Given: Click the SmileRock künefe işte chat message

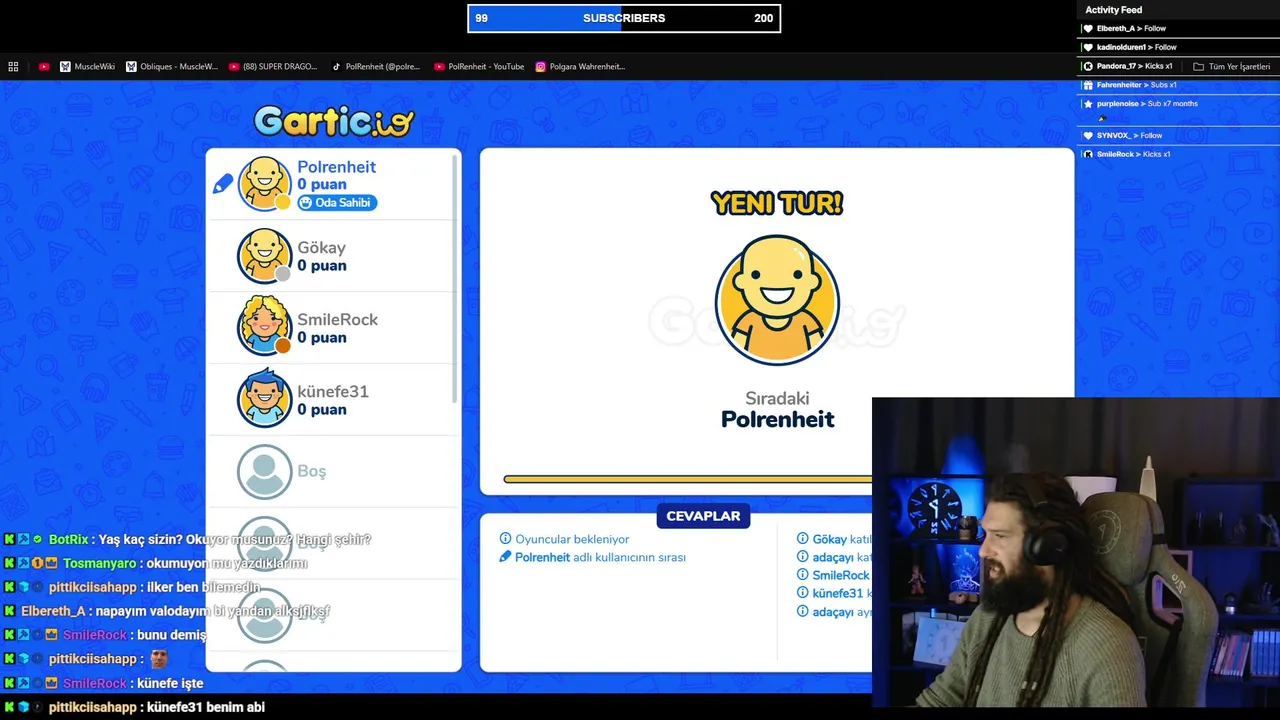Looking at the screenshot, I should point(169,683).
